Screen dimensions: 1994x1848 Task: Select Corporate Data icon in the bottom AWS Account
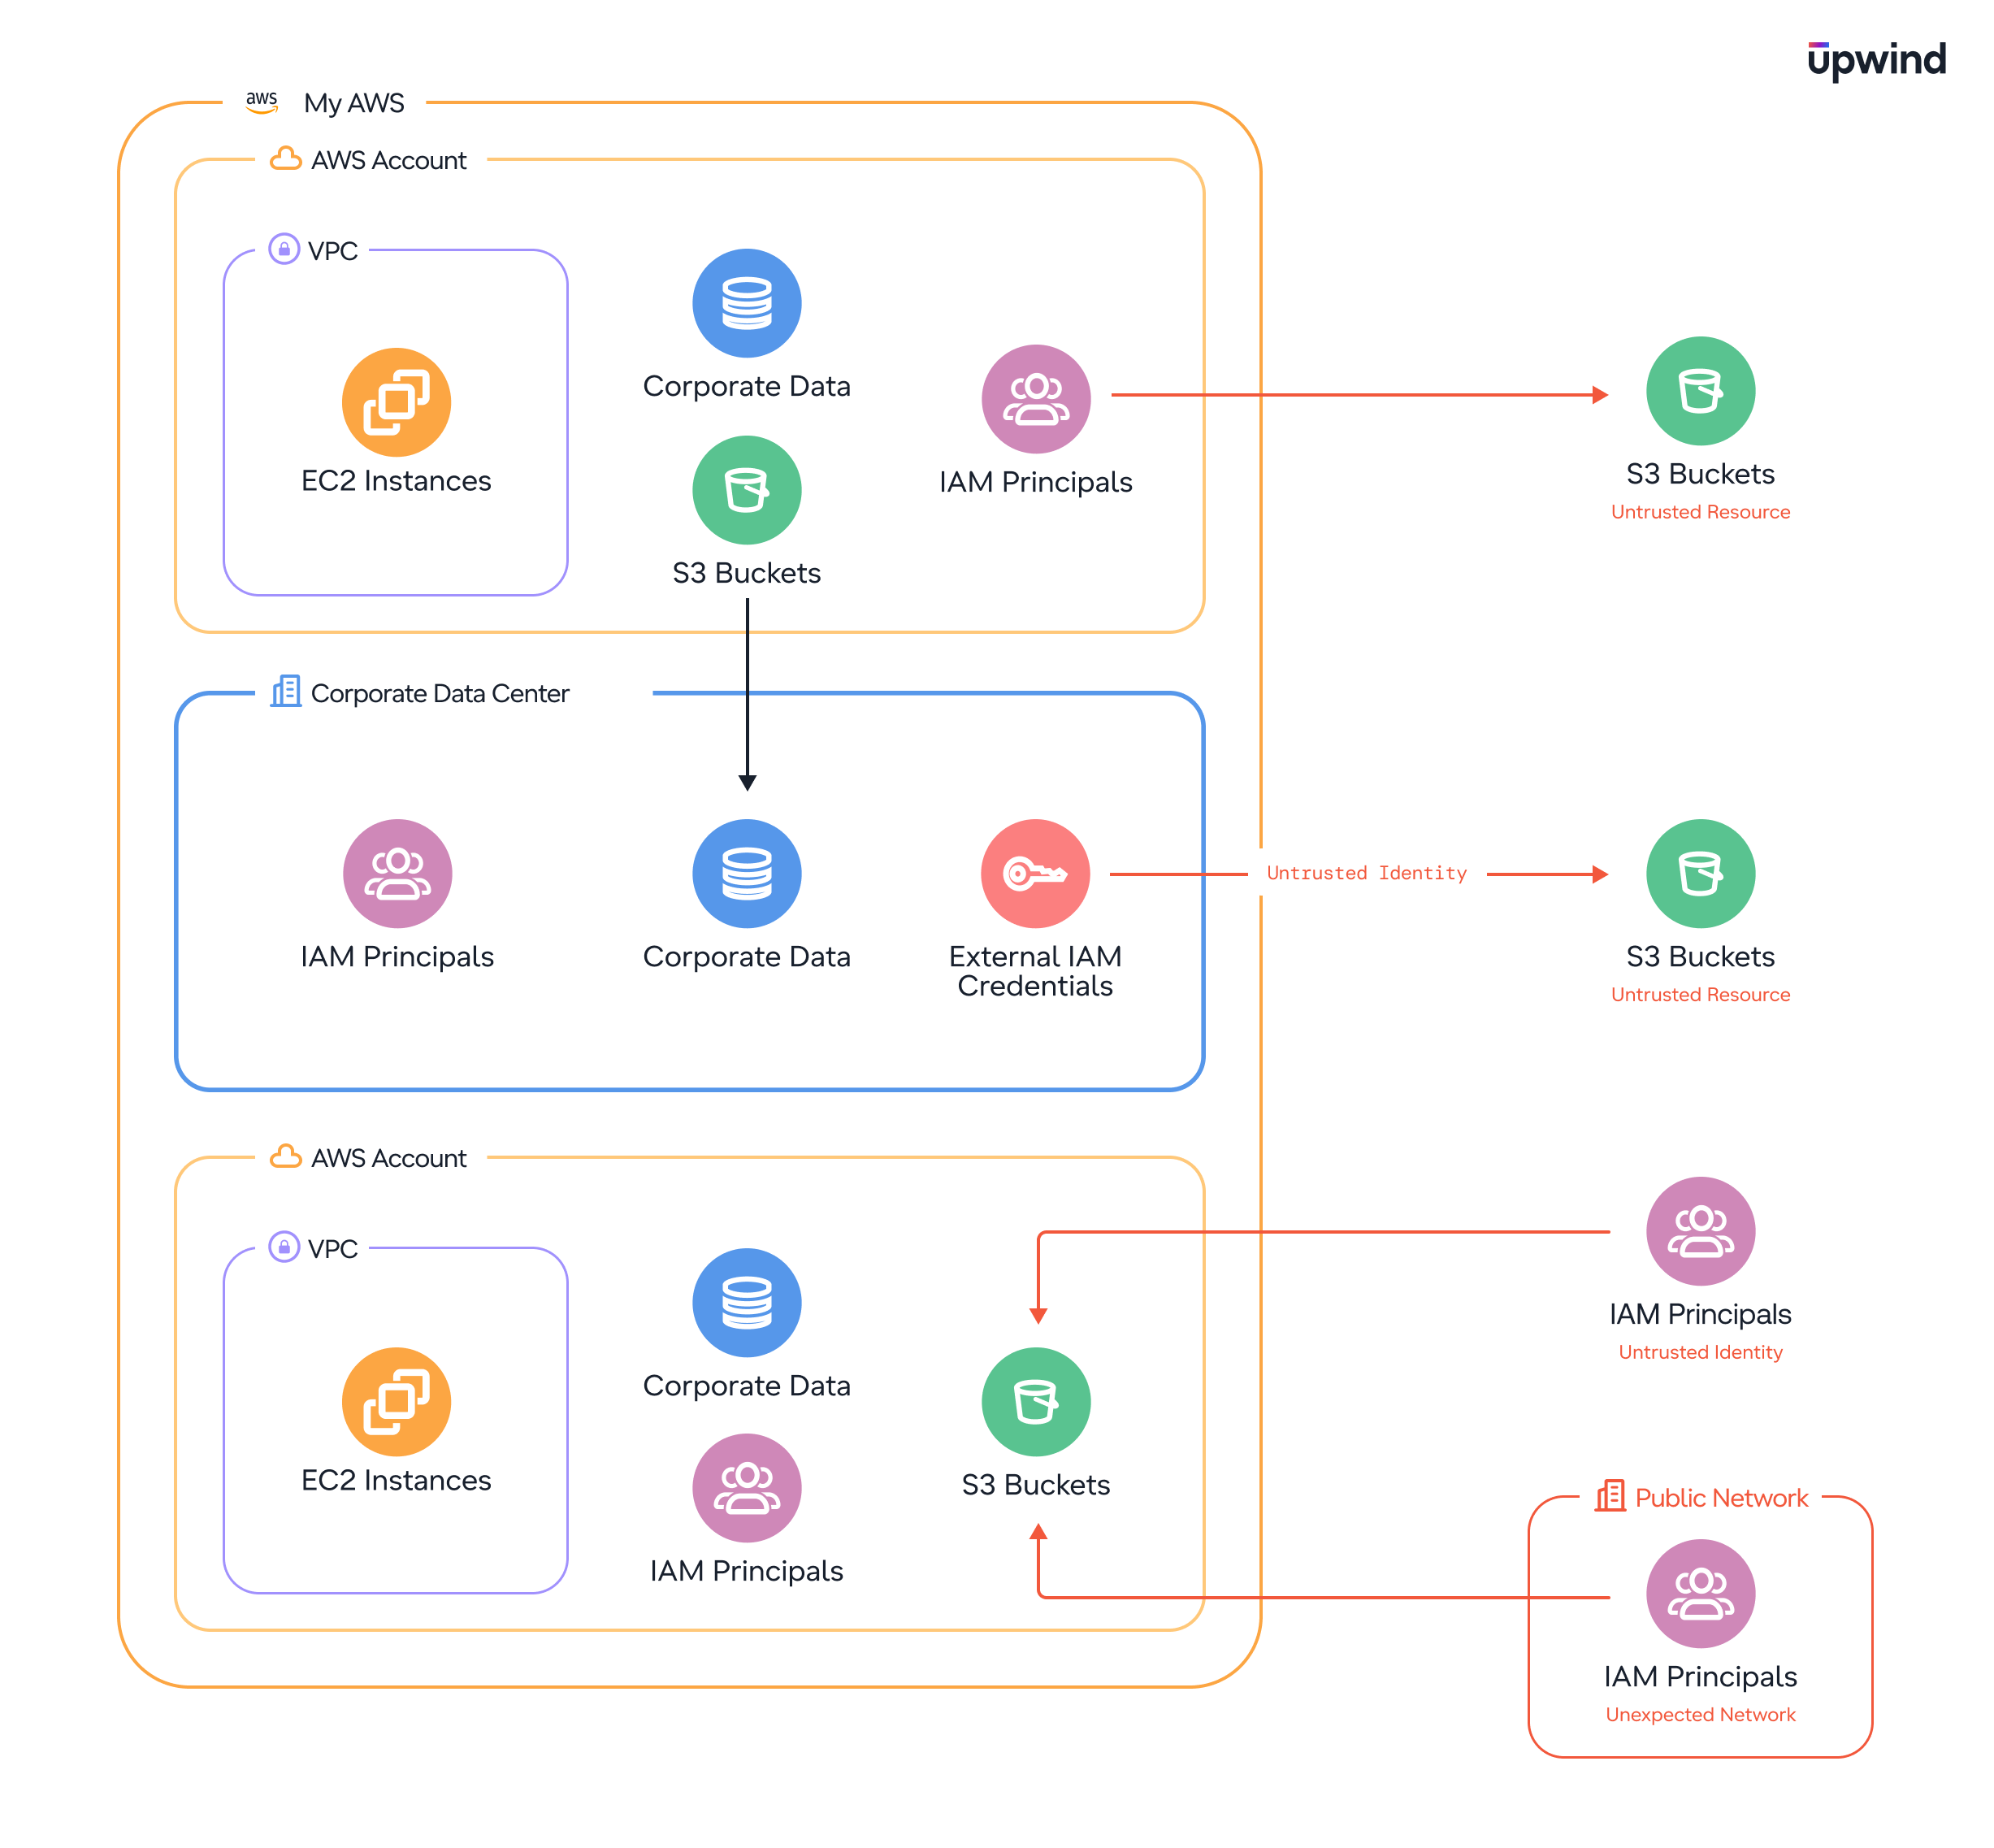click(747, 1303)
